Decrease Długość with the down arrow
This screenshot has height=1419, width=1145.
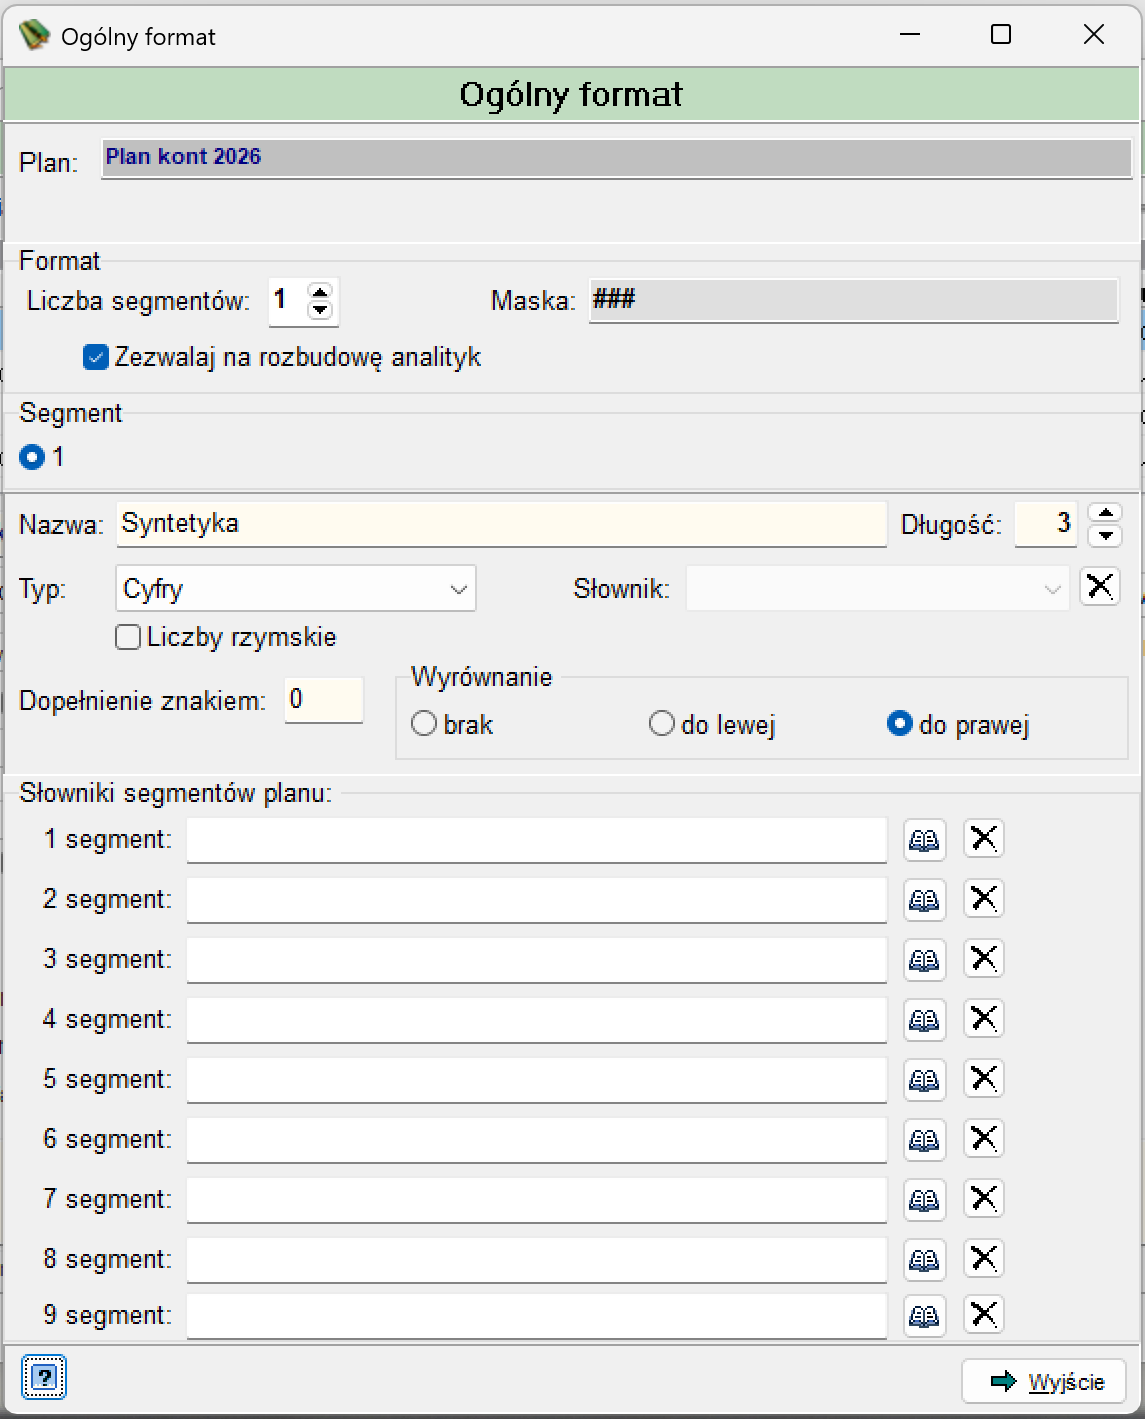click(1106, 535)
